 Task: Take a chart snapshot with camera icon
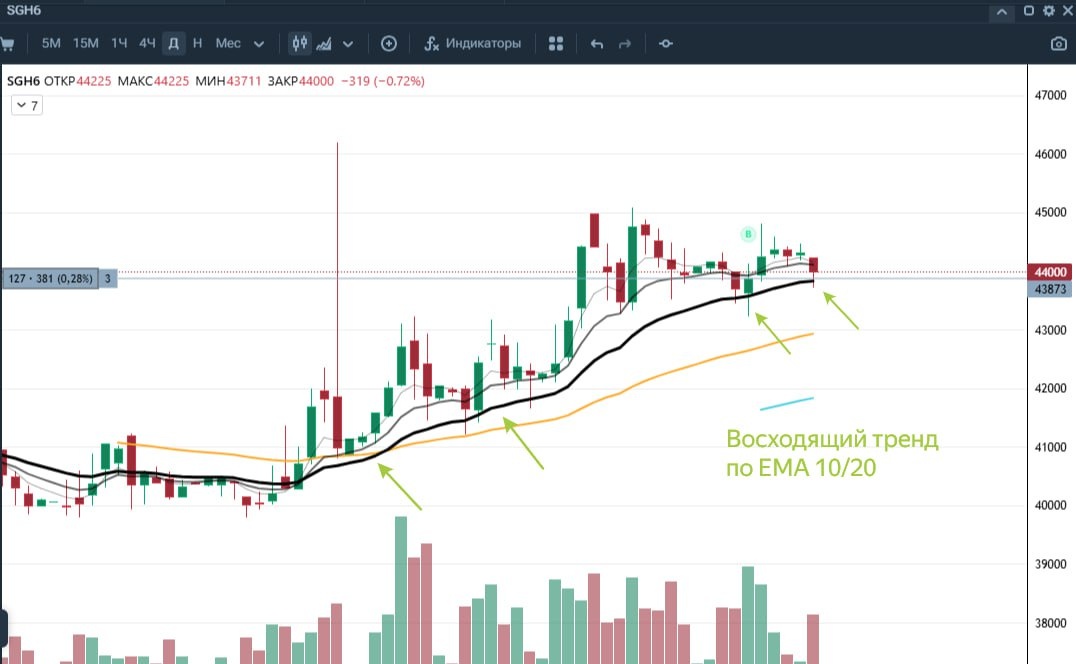pos(1059,44)
